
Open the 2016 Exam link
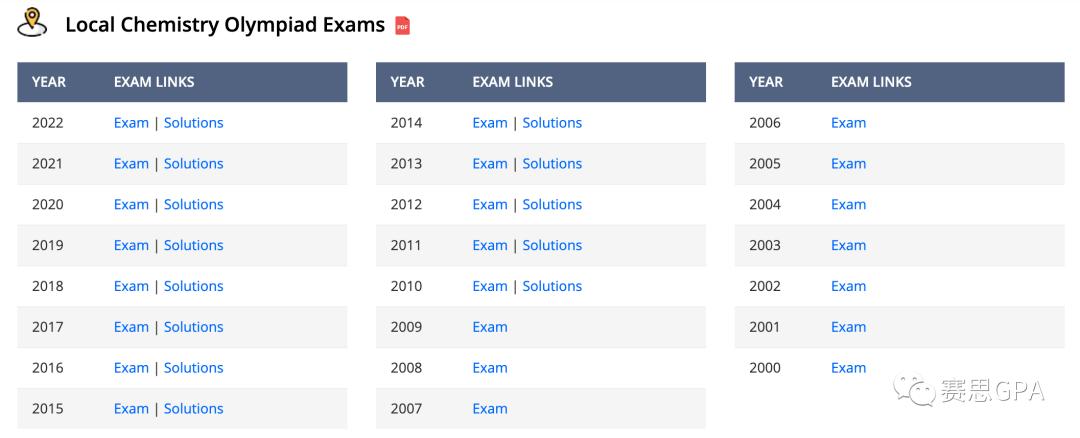coord(131,368)
